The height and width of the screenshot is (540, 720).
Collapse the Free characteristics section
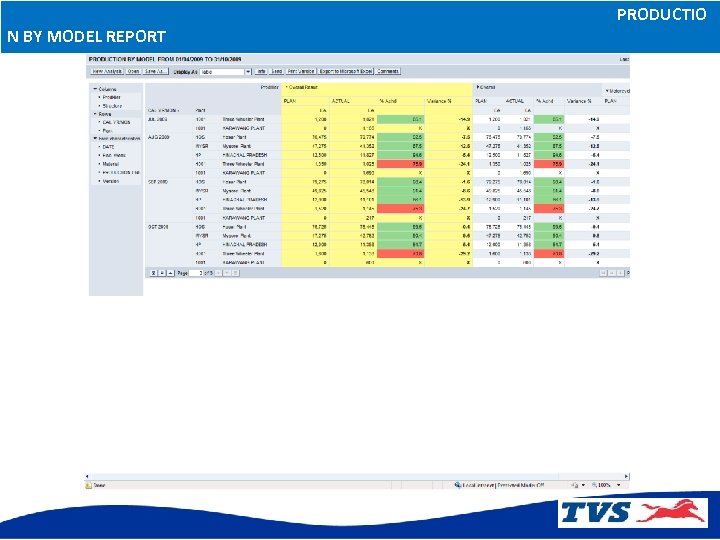[x=96, y=139]
